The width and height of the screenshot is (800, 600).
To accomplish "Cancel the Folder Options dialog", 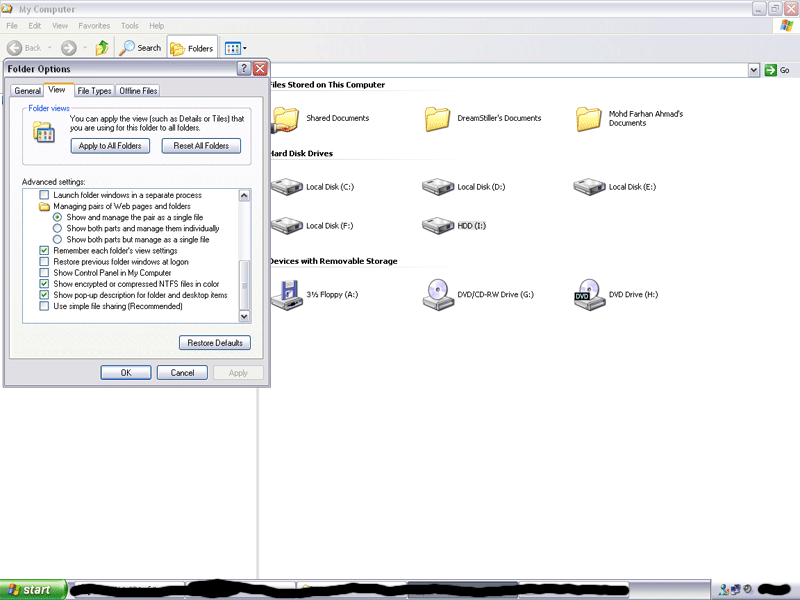I will pyautogui.click(x=182, y=372).
